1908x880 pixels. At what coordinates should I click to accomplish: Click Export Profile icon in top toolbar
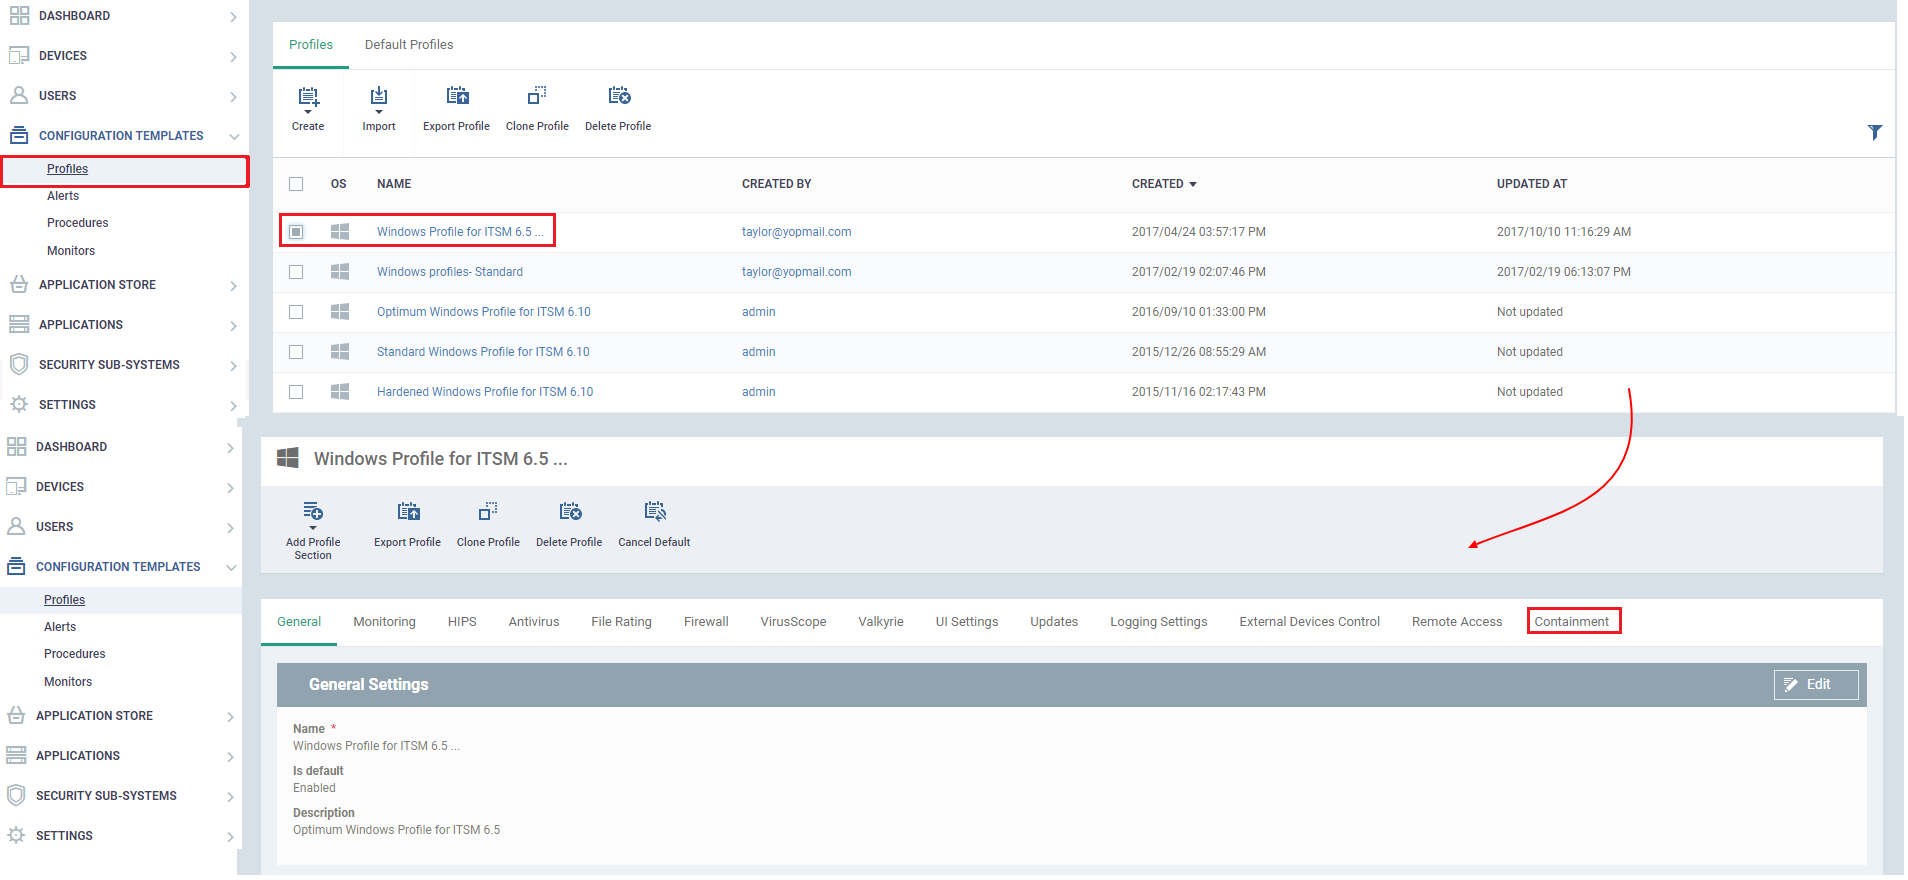(x=457, y=95)
